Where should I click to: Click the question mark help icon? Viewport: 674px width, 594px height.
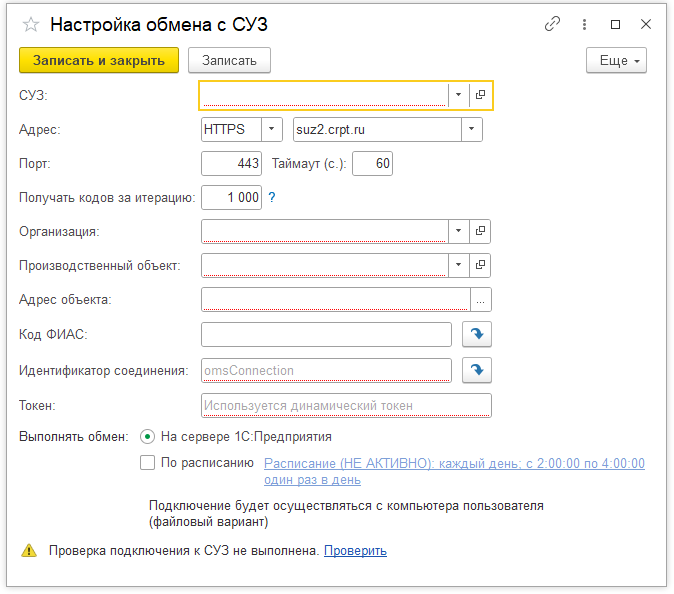point(272,197)
